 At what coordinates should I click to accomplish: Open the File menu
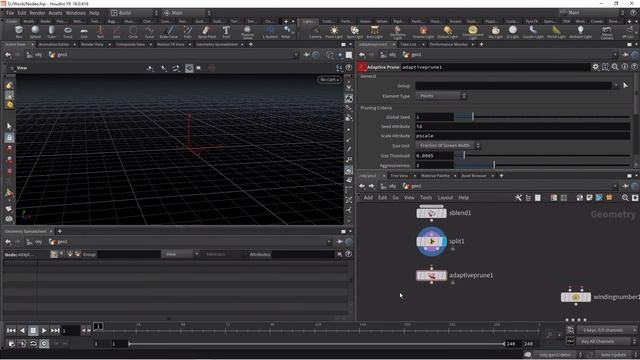[x=10, y=13]
